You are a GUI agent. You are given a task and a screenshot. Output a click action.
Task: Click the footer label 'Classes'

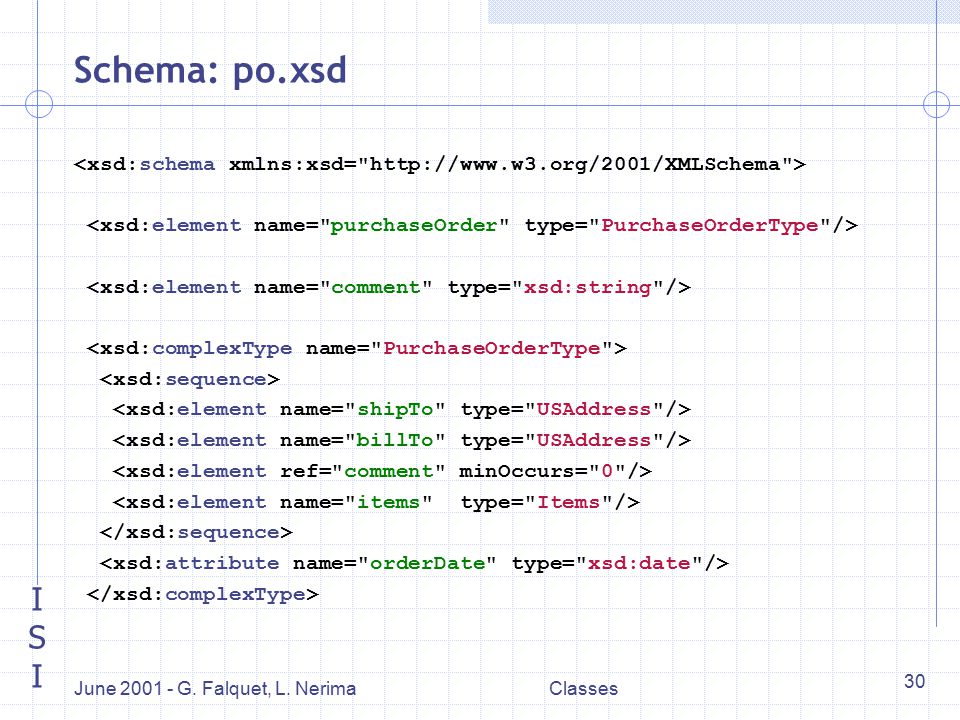pyautogui.click(x=583, y=689)
